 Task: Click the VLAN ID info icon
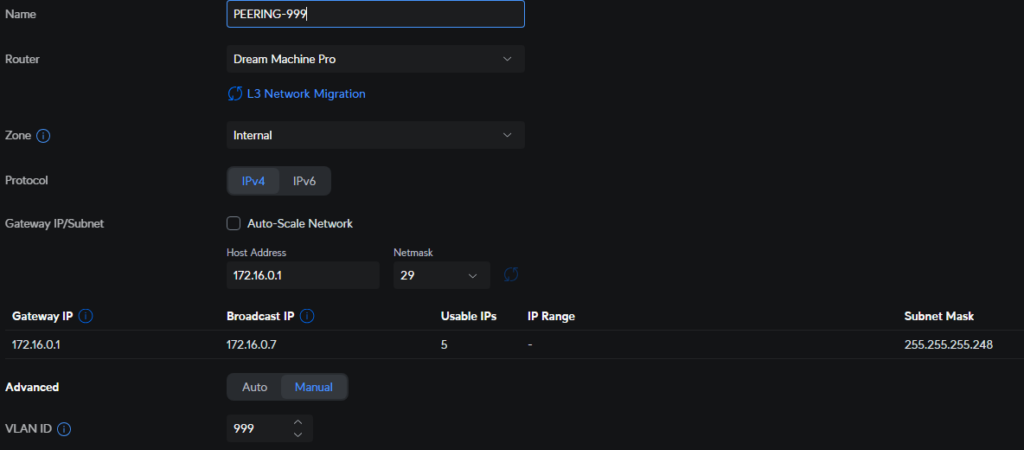tap(64, 429)
